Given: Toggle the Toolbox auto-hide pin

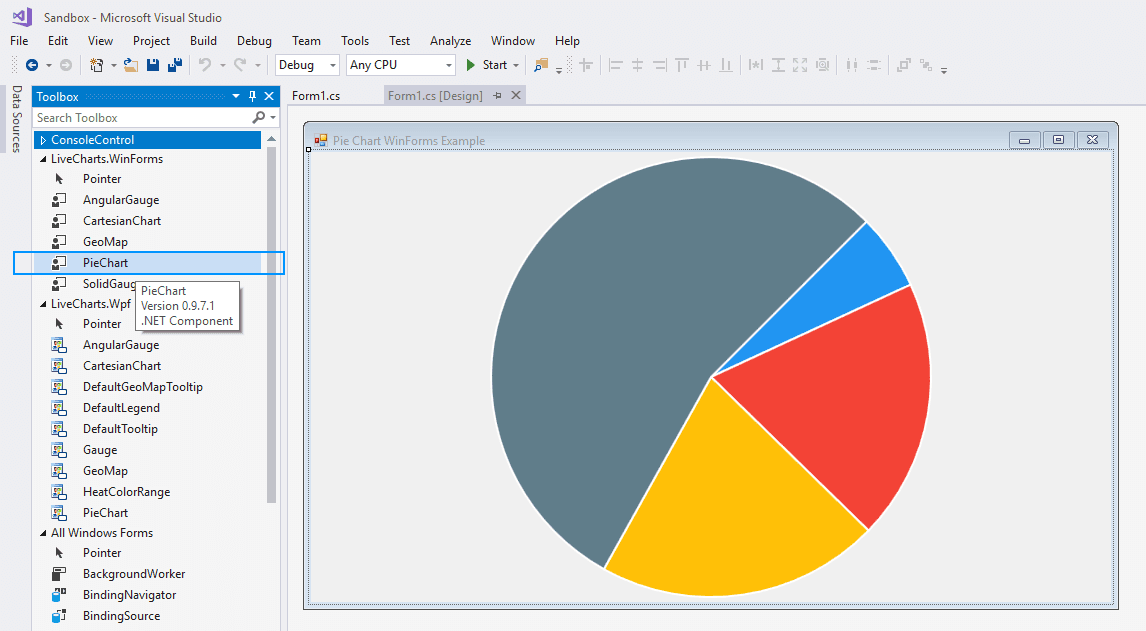Looking at the screenshot, I should (253, 96).
